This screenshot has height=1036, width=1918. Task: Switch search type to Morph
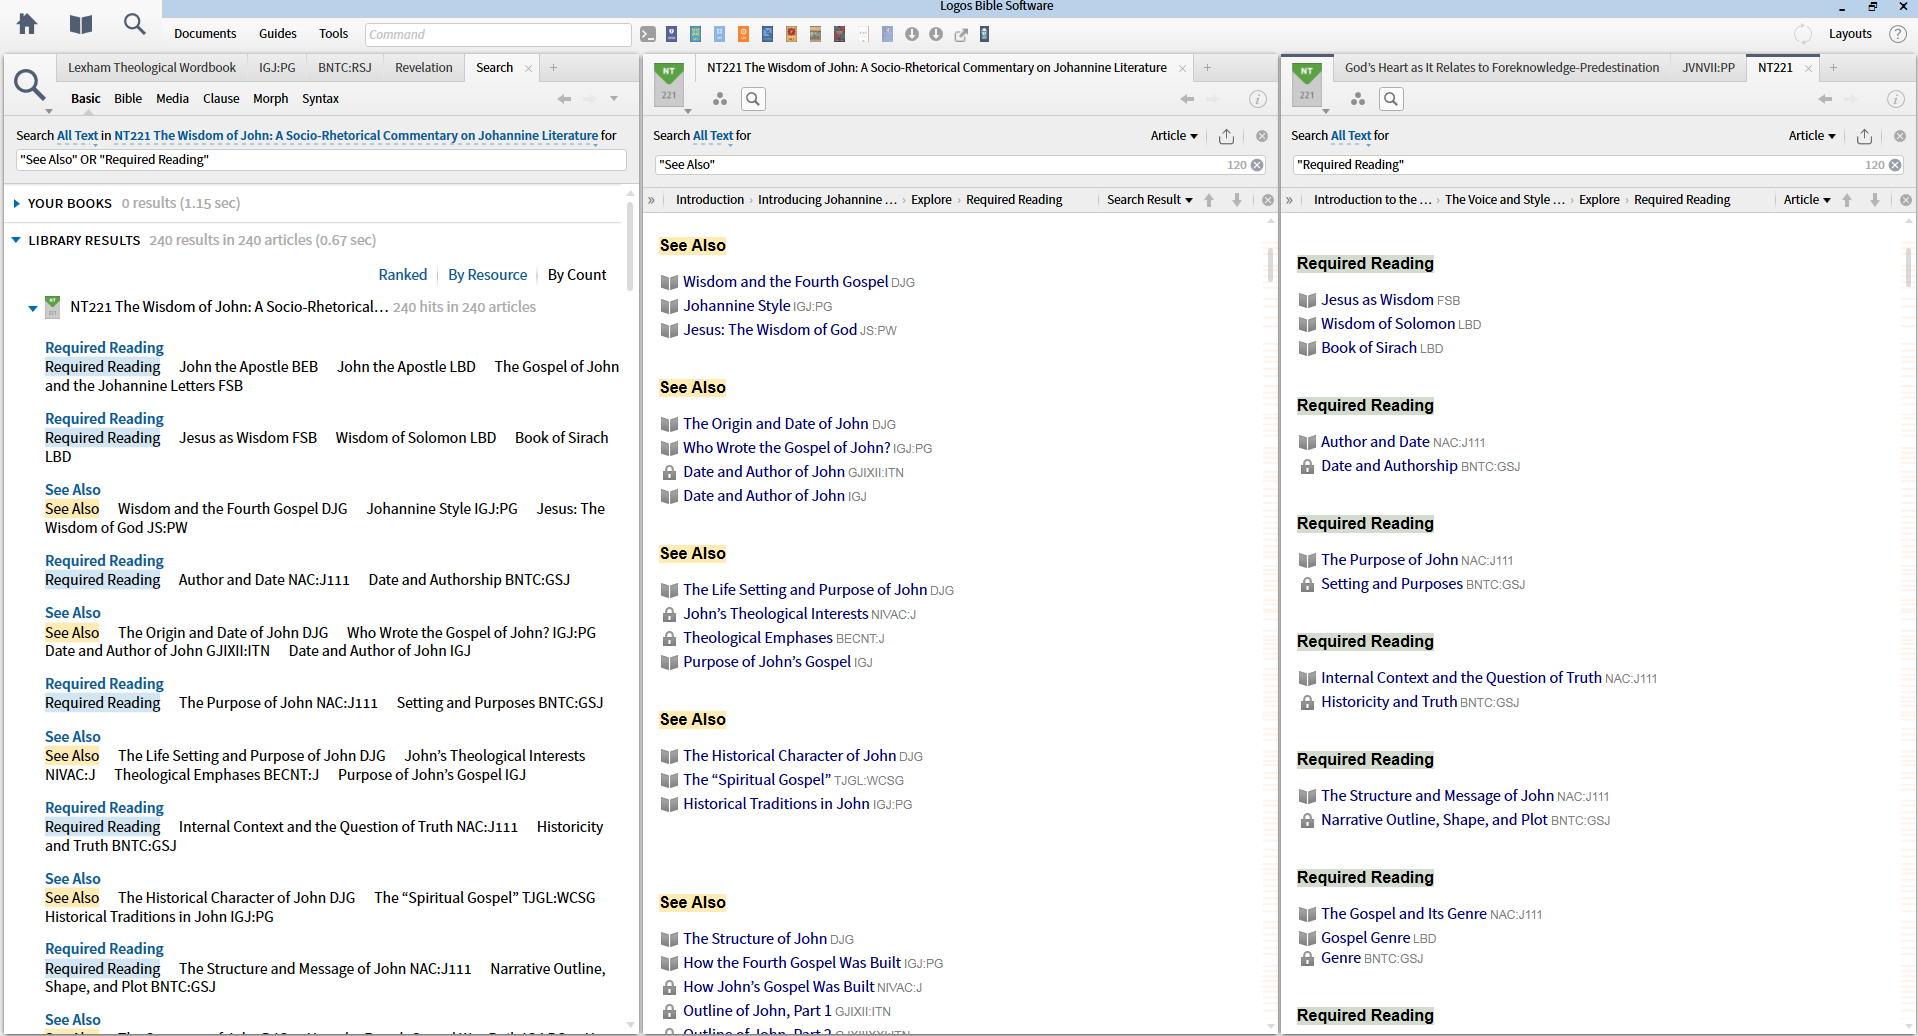pos(270,99)
